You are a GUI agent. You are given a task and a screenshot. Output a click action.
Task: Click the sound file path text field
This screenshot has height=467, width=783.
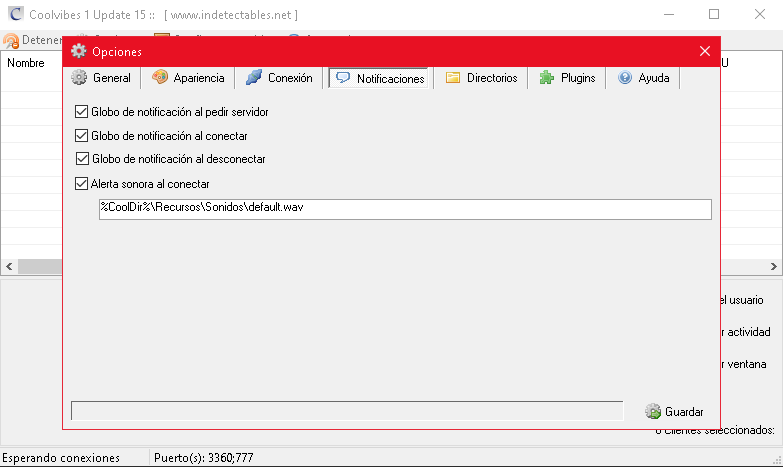coord(404,209)
